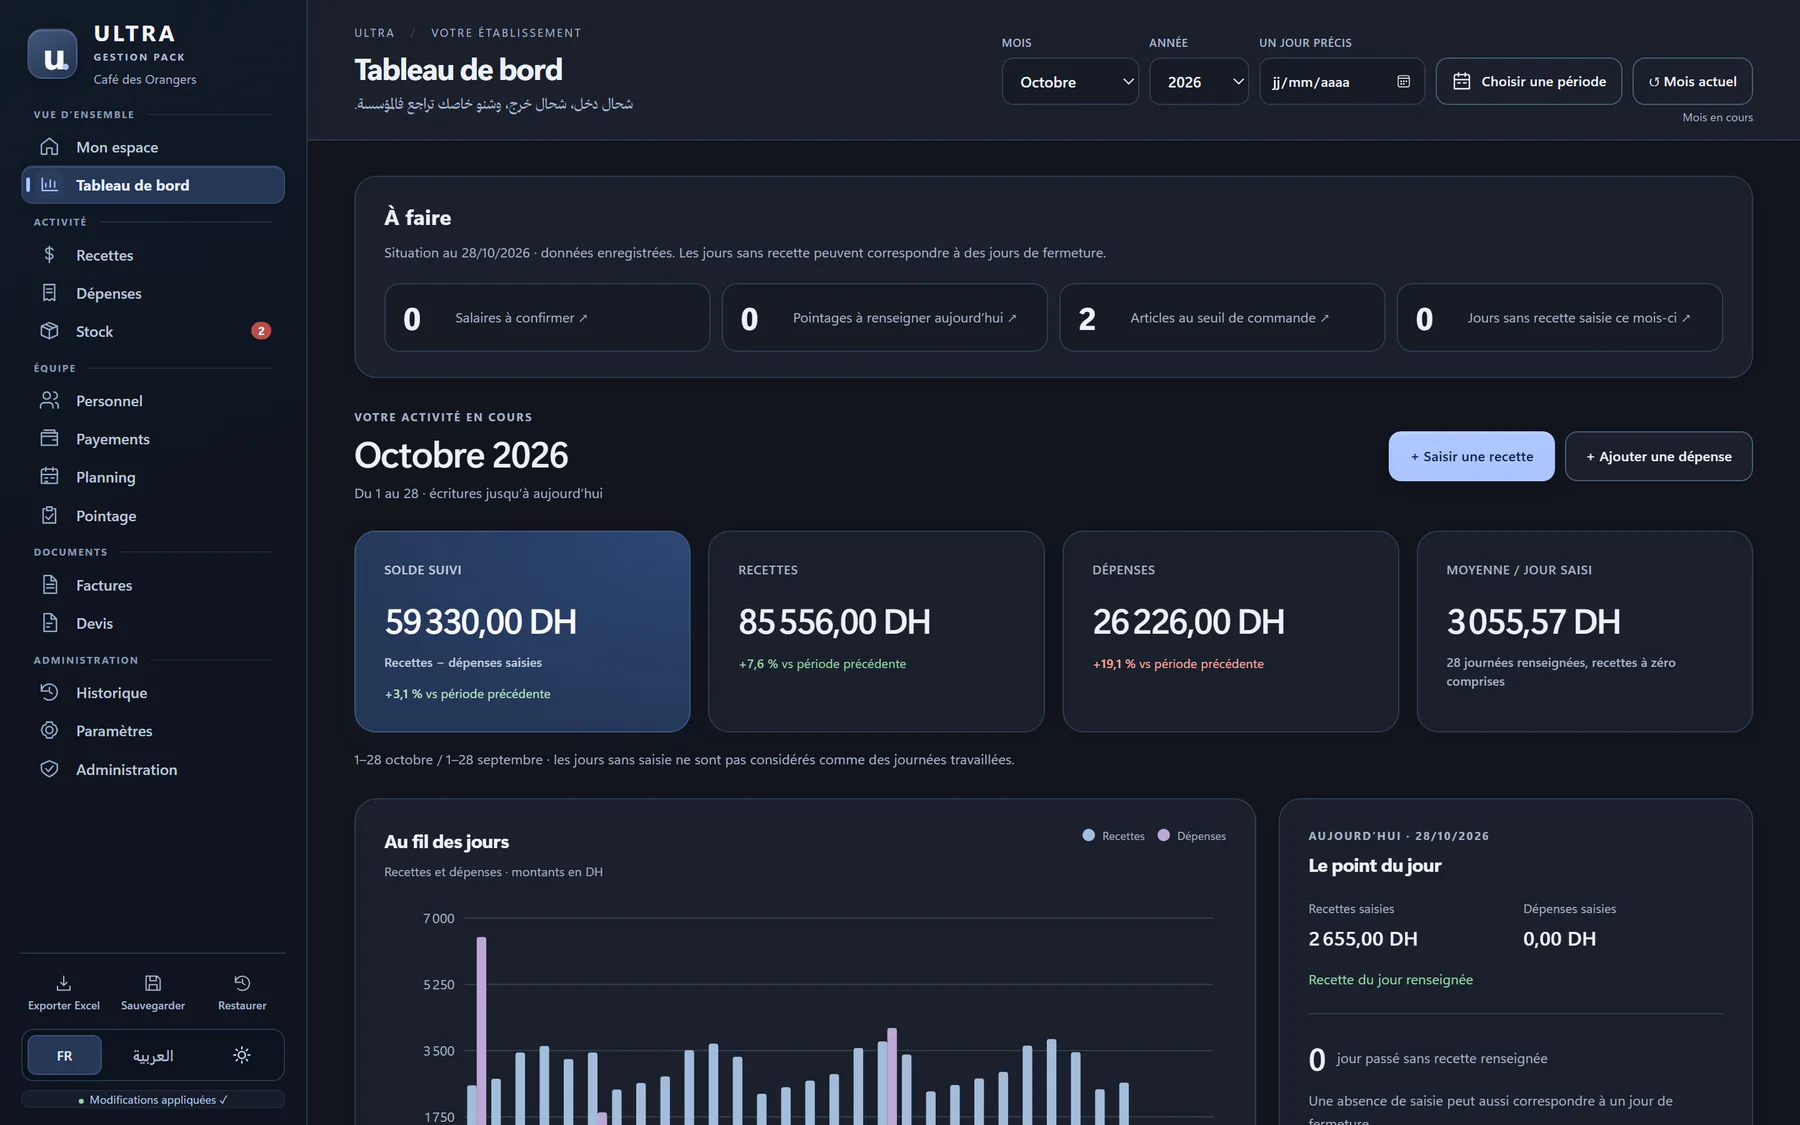Click the Restaurer history icon
1800x1125 pixels.
coord(242,983)
